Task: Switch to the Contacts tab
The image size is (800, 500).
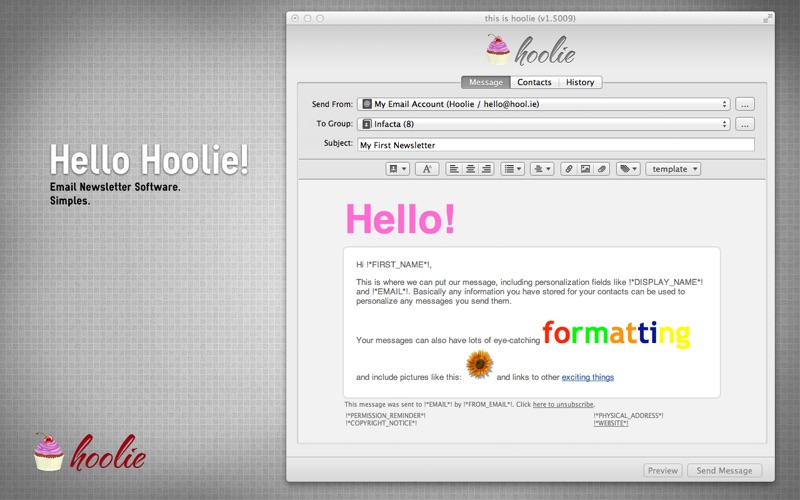Action: (534, 82)
